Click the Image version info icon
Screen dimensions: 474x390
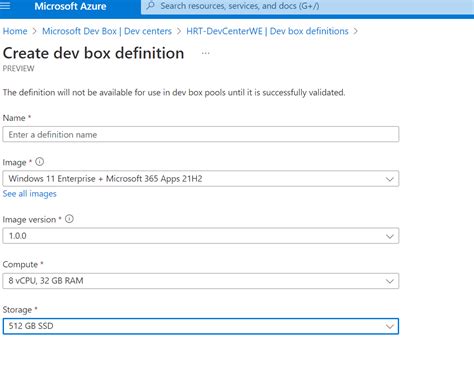pos(69,219)
